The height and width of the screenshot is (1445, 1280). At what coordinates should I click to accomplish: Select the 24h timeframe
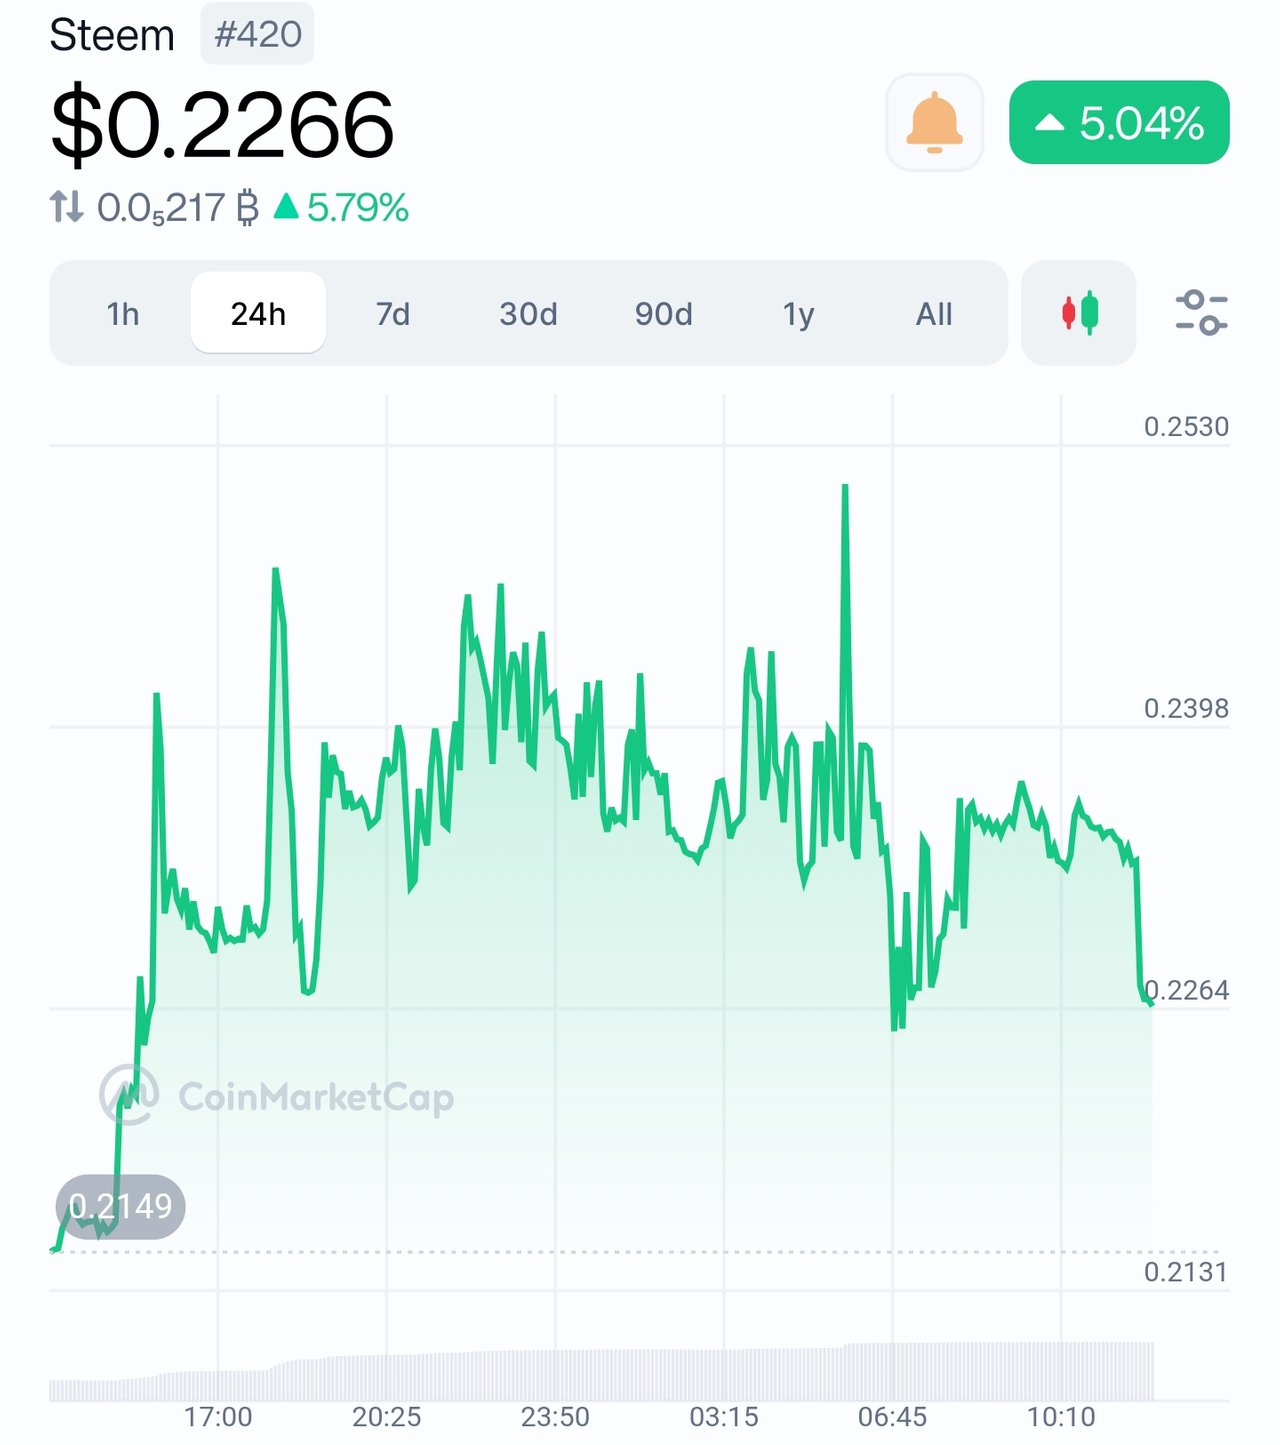(258, 313)
